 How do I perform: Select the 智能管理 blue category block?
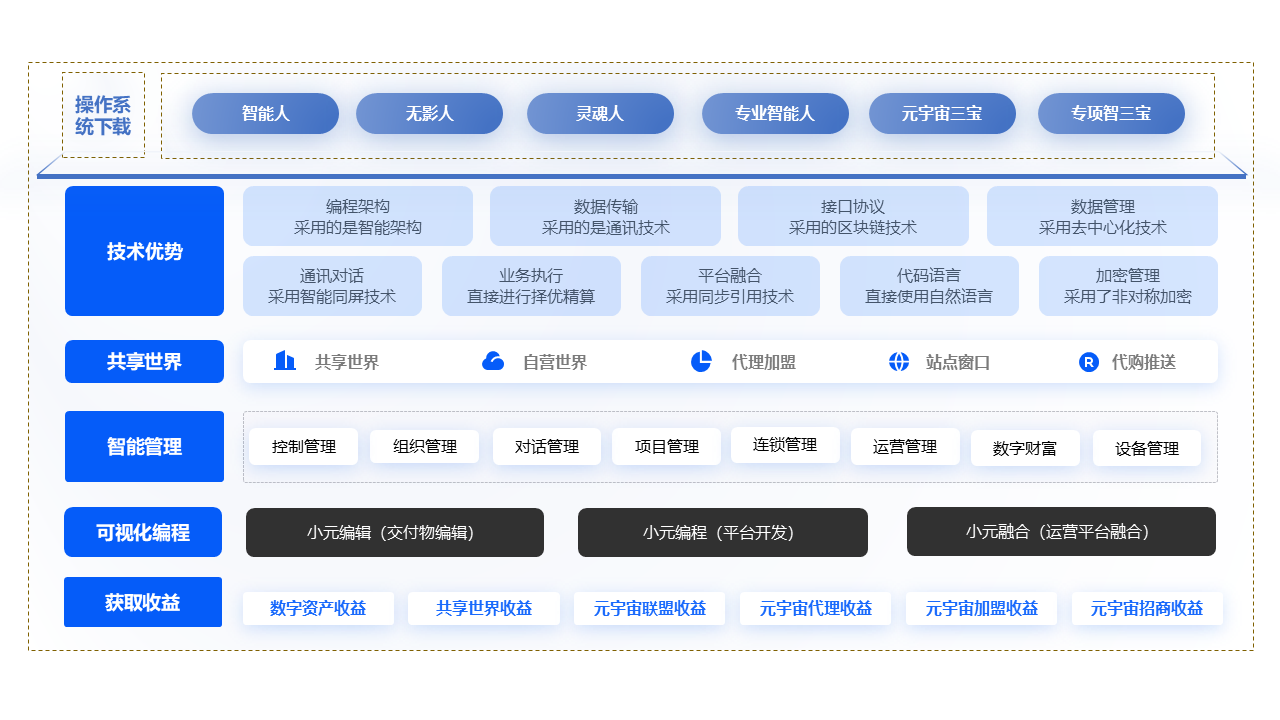pos(144,446)
